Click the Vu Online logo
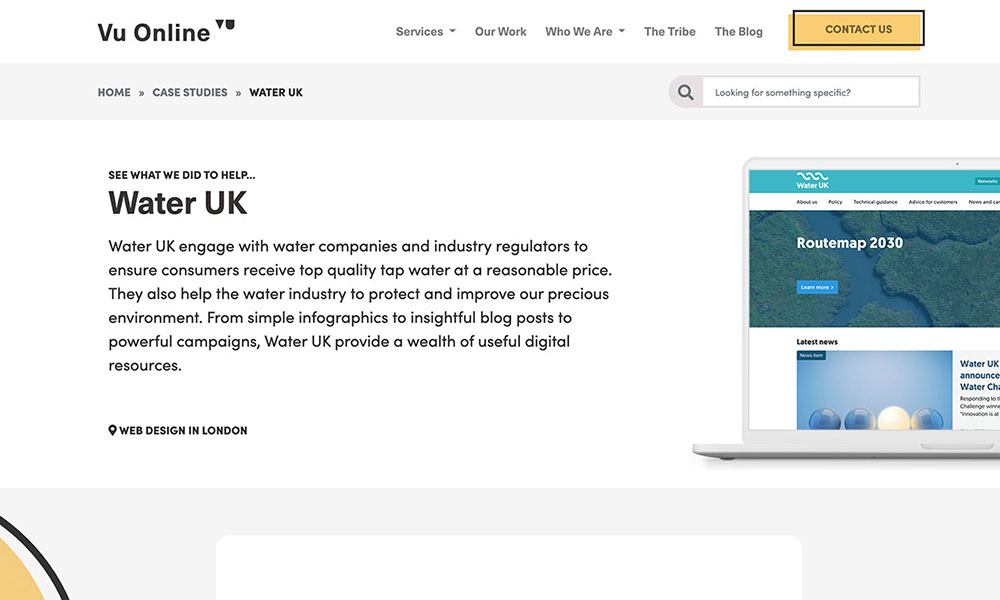Viewport: 1000px width, 600px height. click(x=165, y=31)
